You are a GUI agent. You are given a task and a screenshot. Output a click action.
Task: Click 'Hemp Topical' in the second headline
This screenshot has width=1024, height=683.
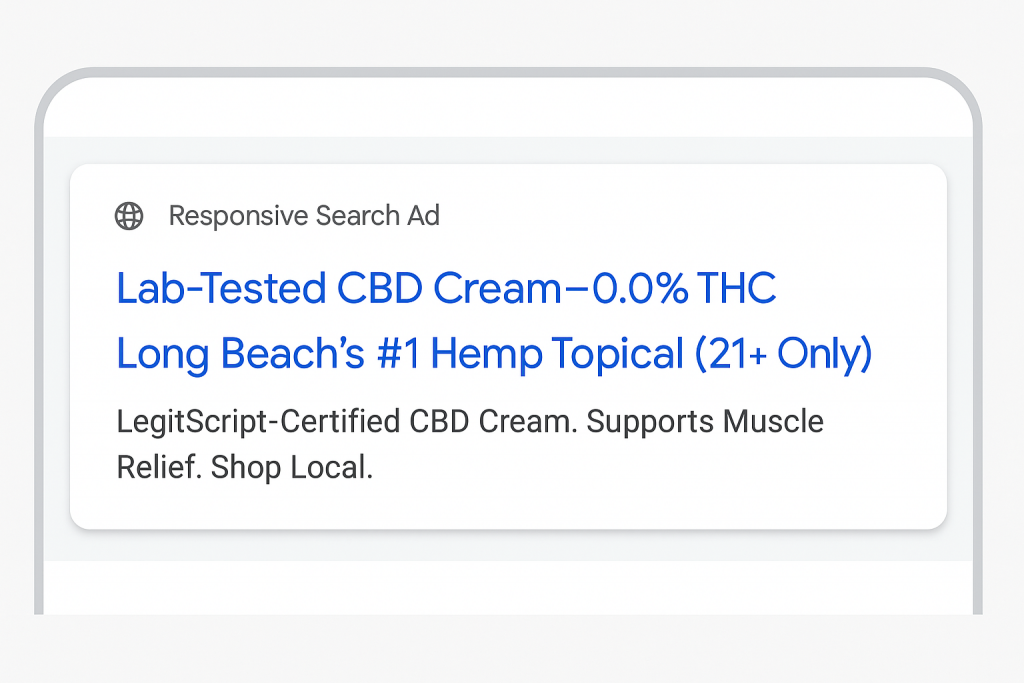click(557, 354)
